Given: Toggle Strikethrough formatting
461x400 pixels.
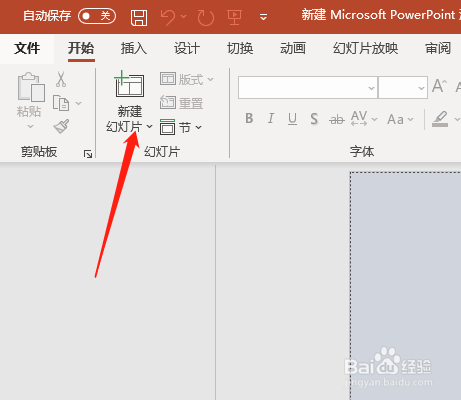Looking at the screenshot, I should point(337,119).
